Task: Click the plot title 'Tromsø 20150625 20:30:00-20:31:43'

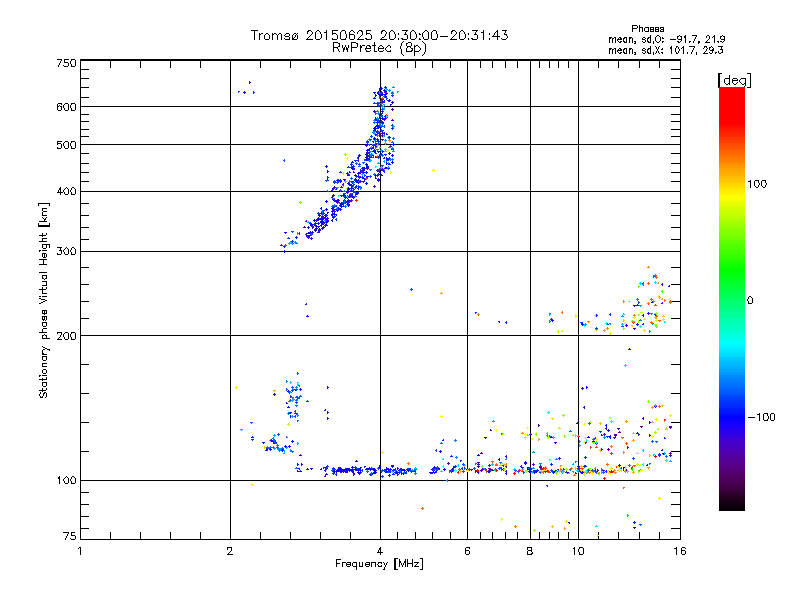Action: click(x=379, y=35)
